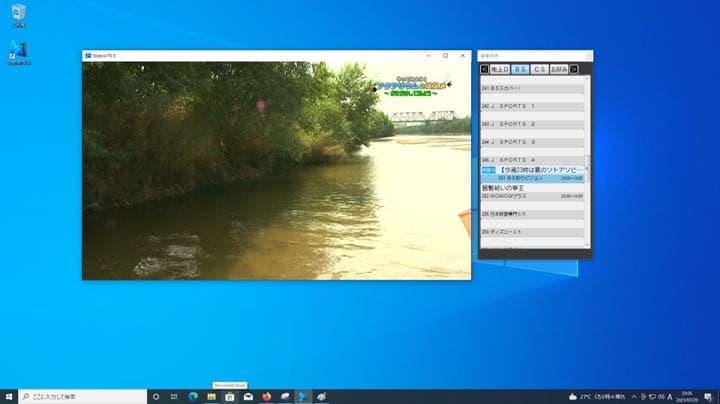Open the taskbar clock and date
Viewport: 720px width, 404px height.
click(x=687, y=397)
